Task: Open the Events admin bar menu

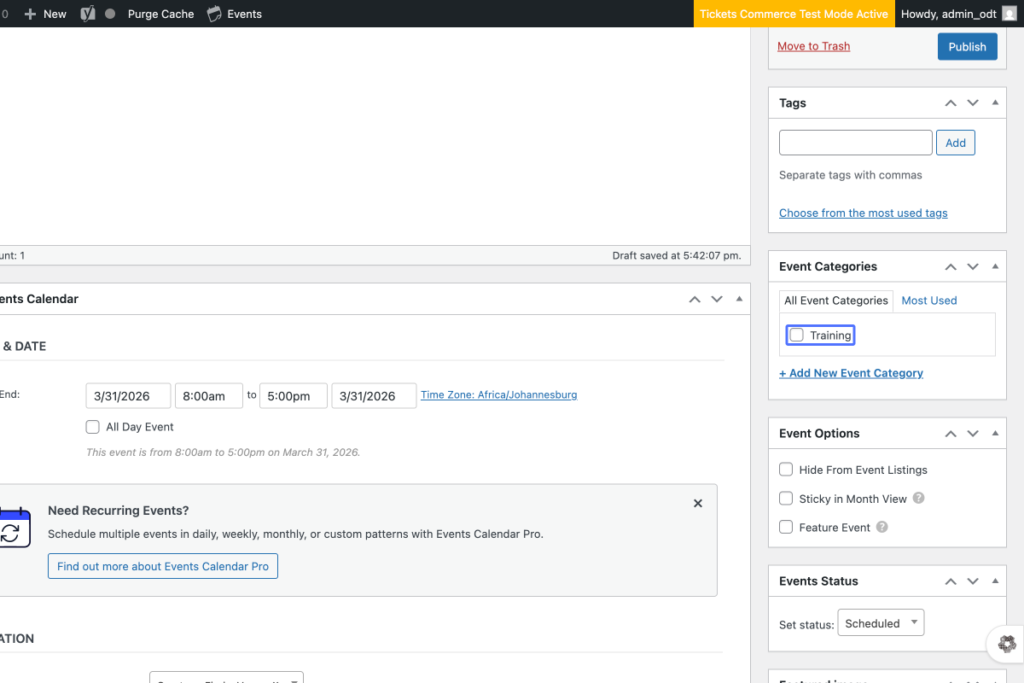Action: click(x=234, y=14)
